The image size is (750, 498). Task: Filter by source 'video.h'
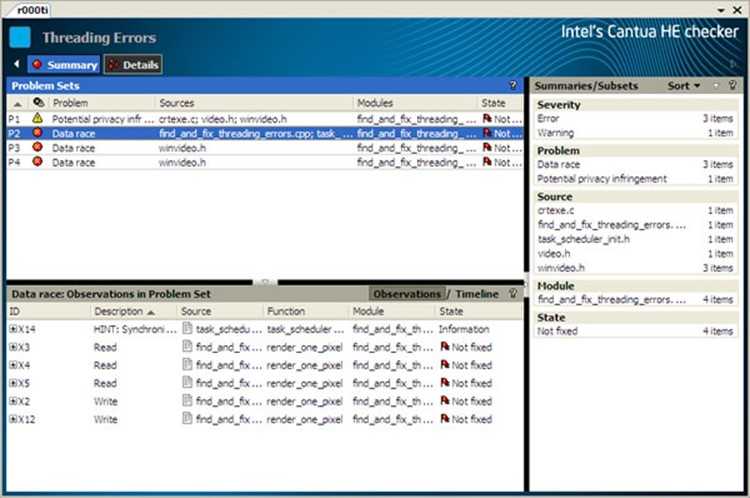pos(635,254)
